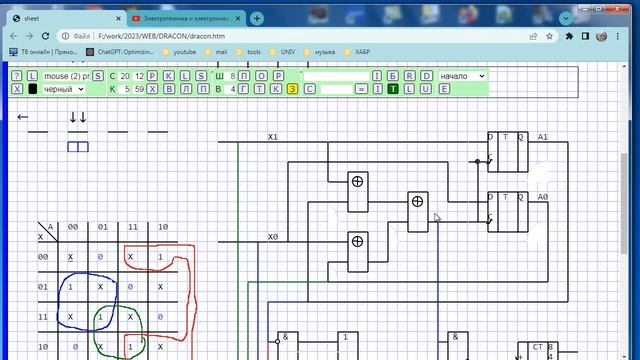Viewport: 640px width, 360px height.
Task: Click the S button after the file name field
Action: pos(98,76)
